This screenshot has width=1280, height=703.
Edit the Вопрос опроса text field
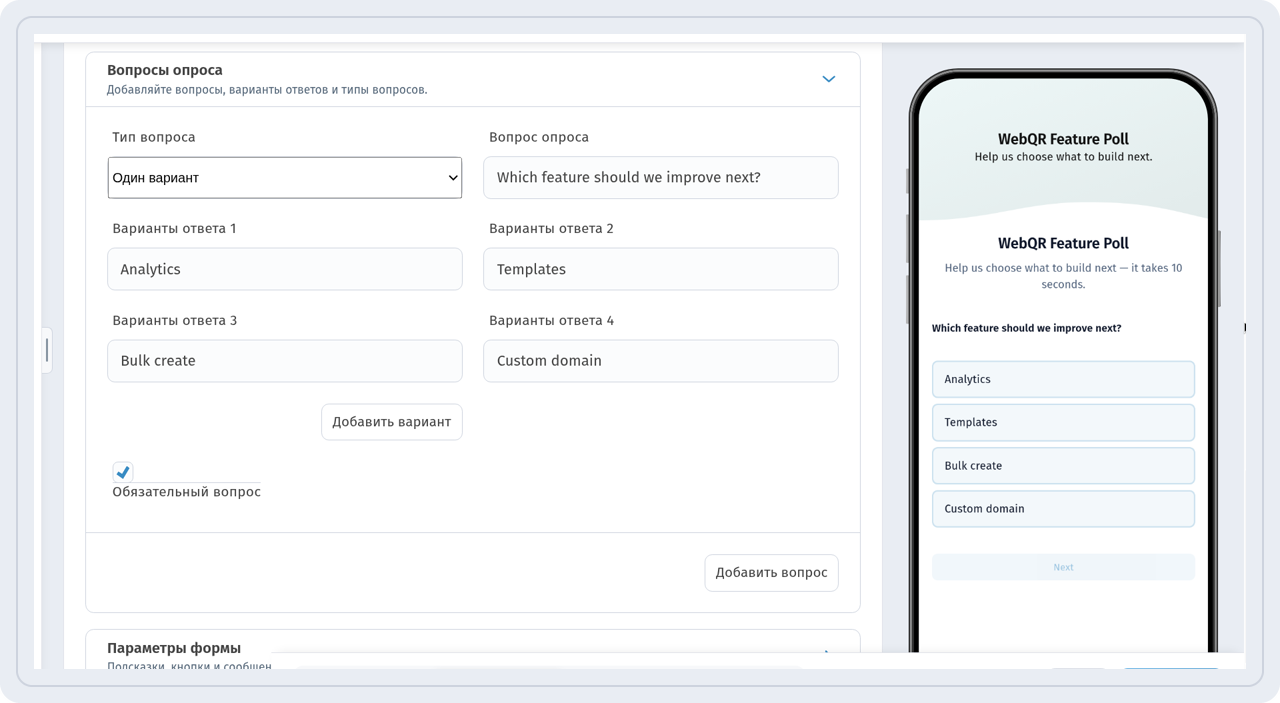tap(661, 178)
